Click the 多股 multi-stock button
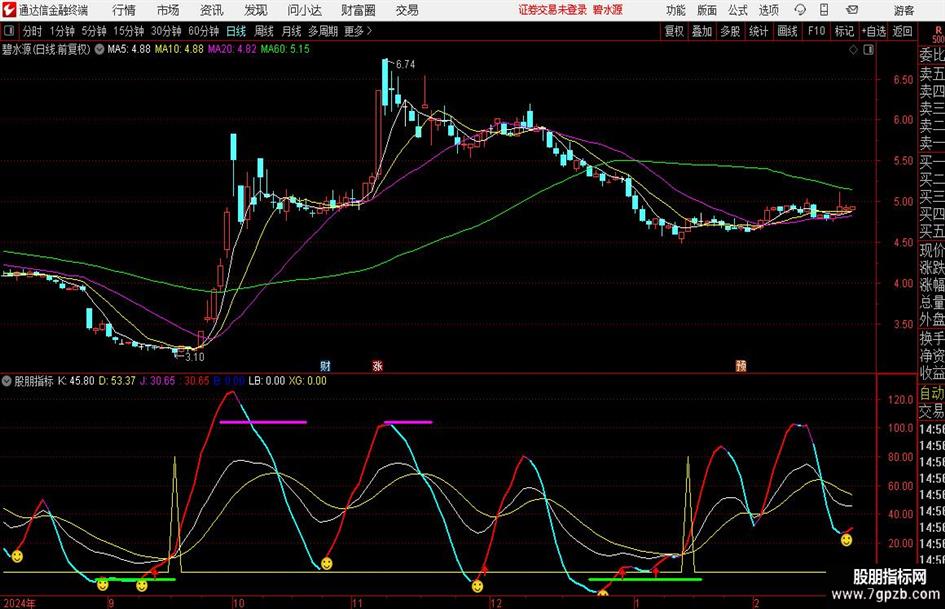Viewport: 945px width, 609px height. 730,31
